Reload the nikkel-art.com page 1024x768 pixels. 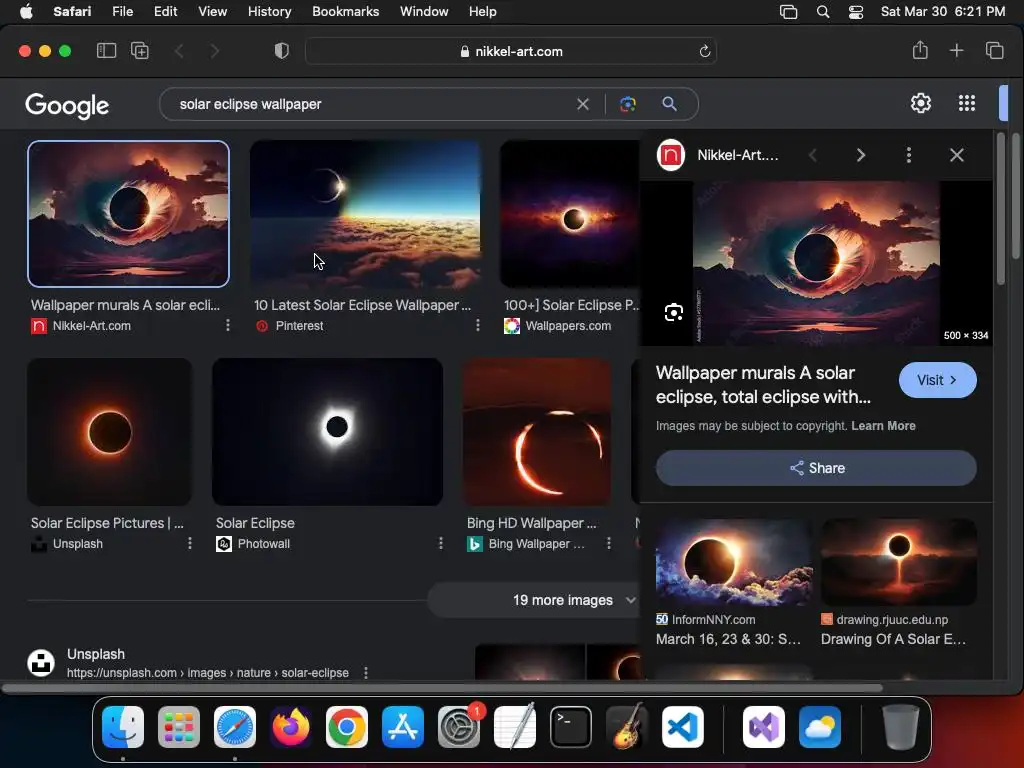[705, 51]
